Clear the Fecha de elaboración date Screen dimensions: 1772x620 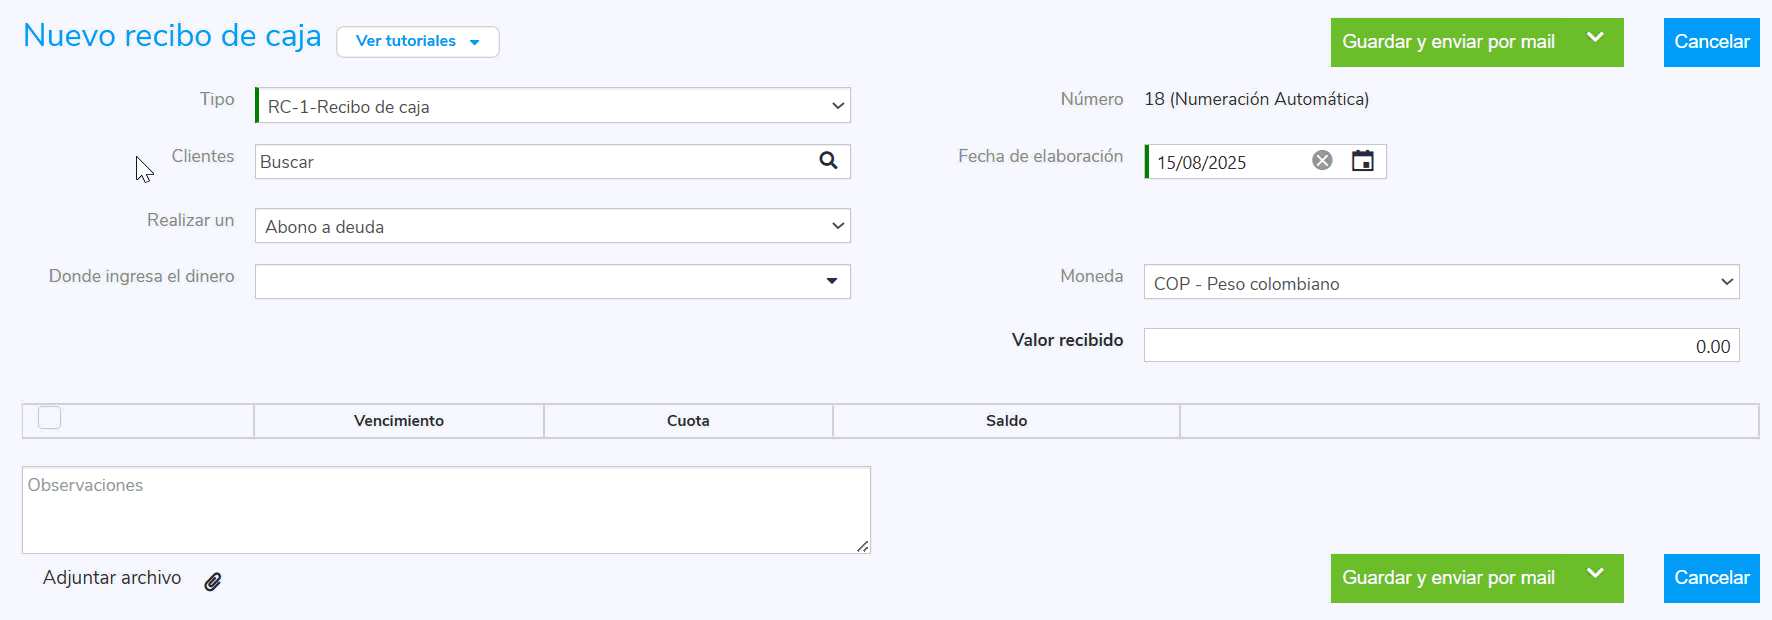pyautogui.click(x=1322, y=161)
